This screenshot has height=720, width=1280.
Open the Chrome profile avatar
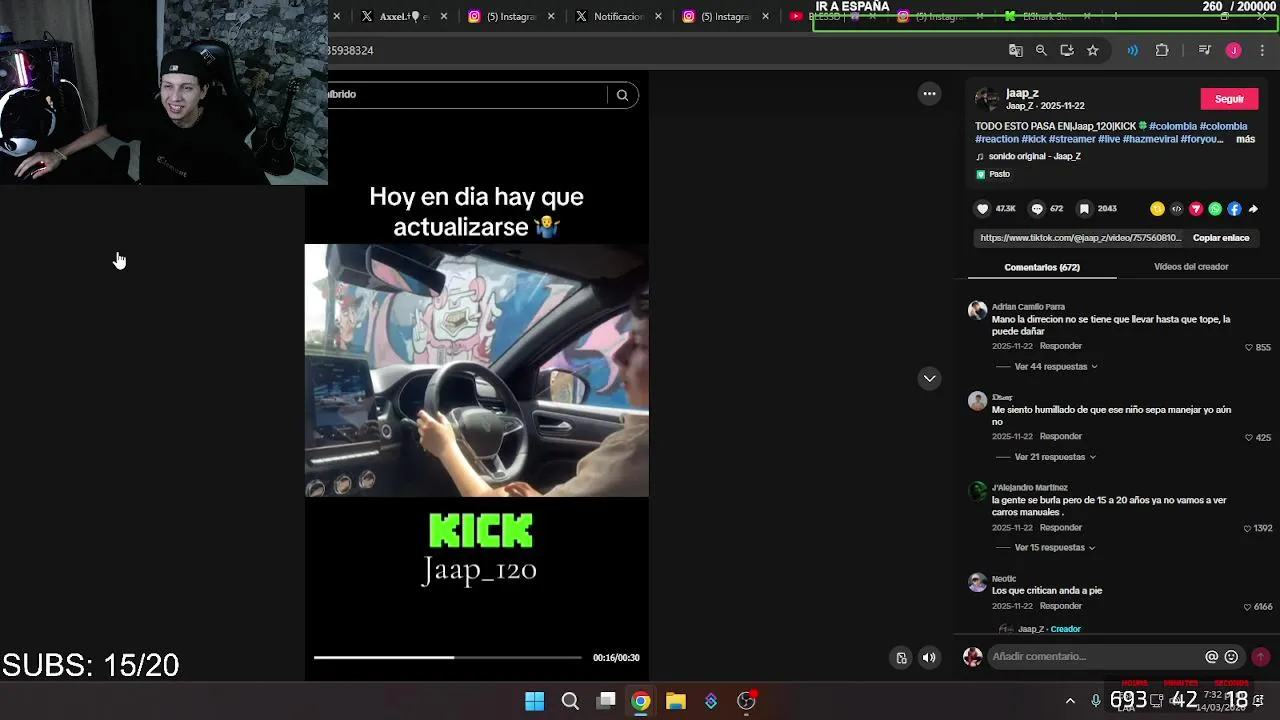point(1233,50)
